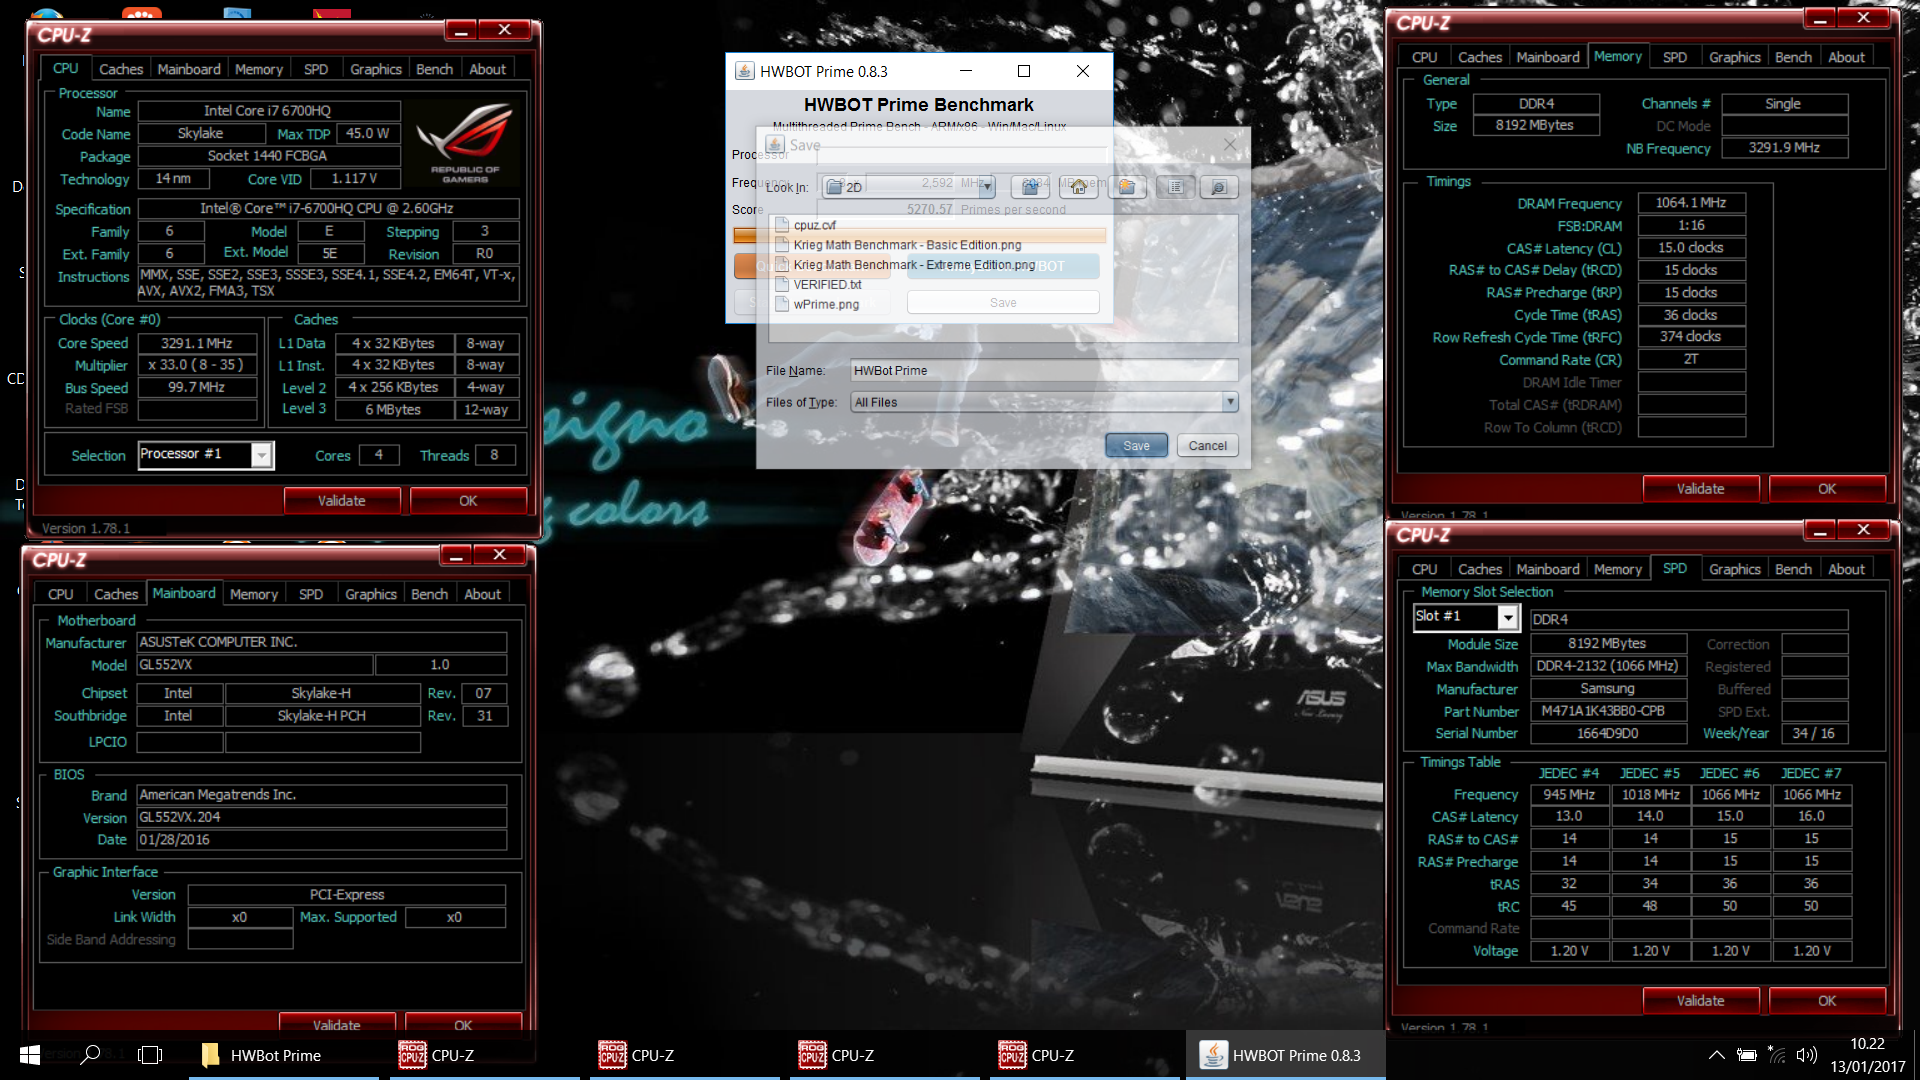Viewport: 1920px width, 1080px height.
Task: Select wPrime.png in the file list
Action: pos(817,304)
